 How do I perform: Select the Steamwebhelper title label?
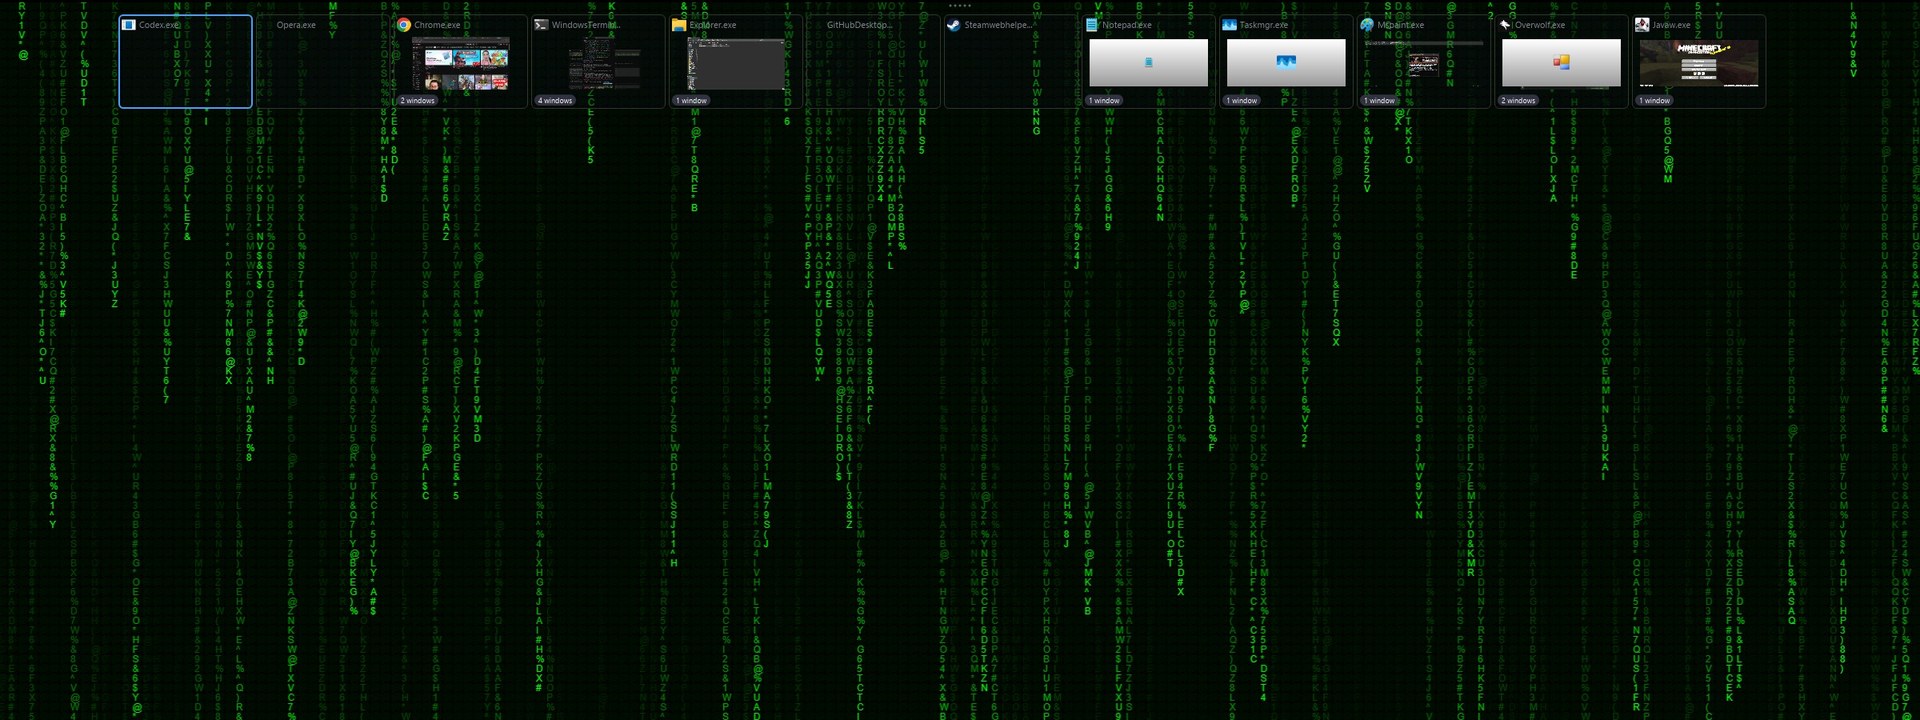[998, 25]
